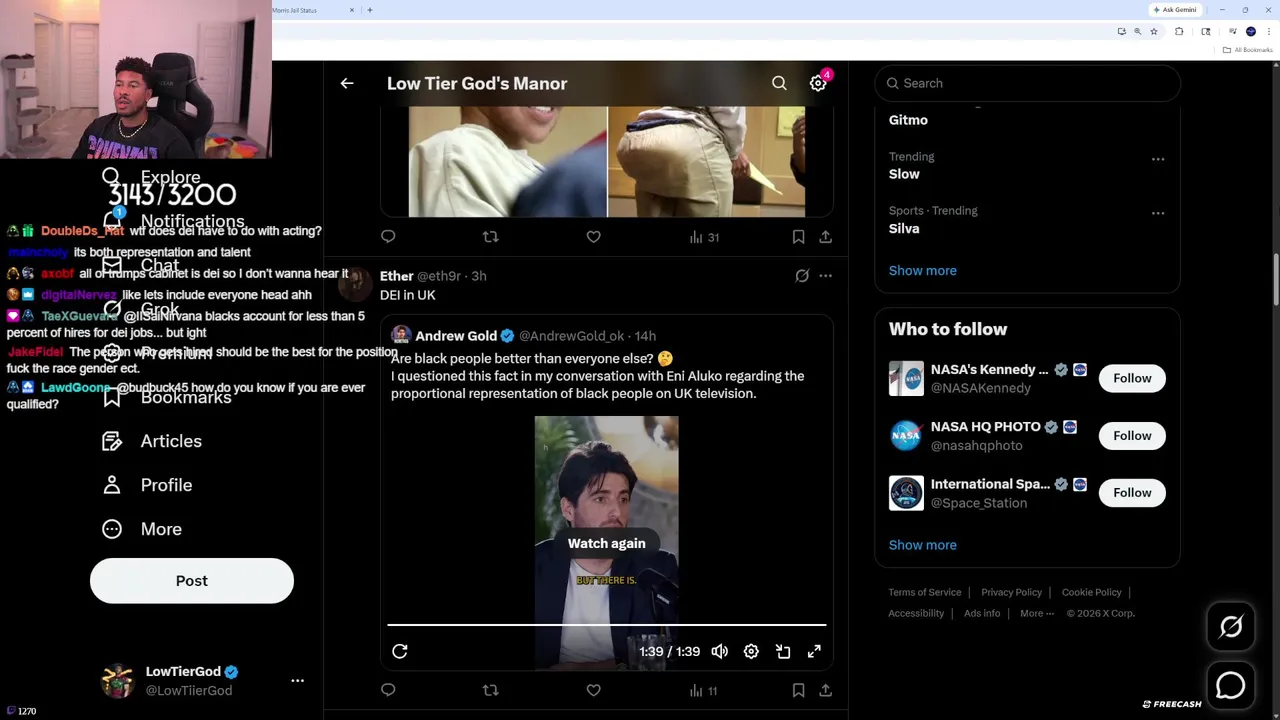The height and width of the screenshot is (720, 1280).
Task: Like Ether's DEI in UK post
Action: [593, 690]
